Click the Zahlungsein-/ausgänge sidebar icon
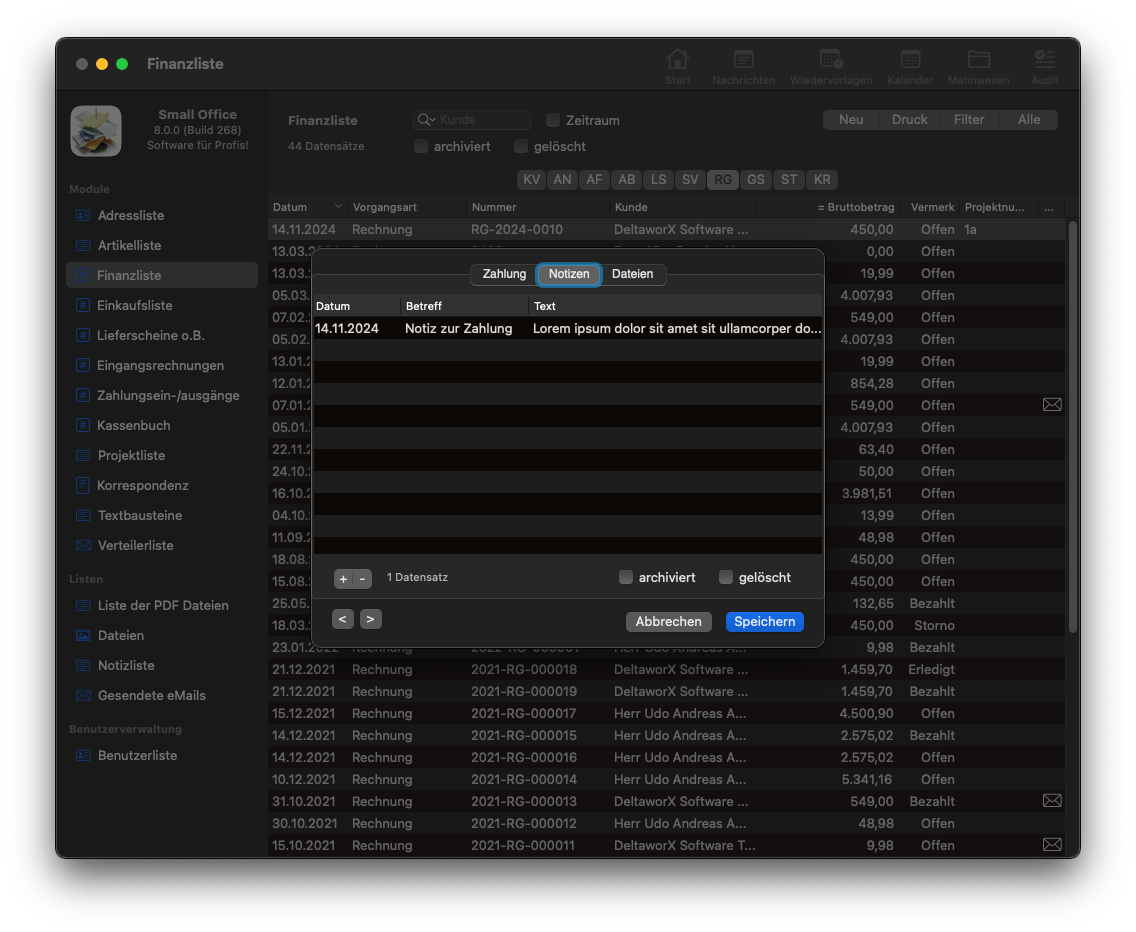Viewport: 1136px width, 932px height. tap(83, 396)
